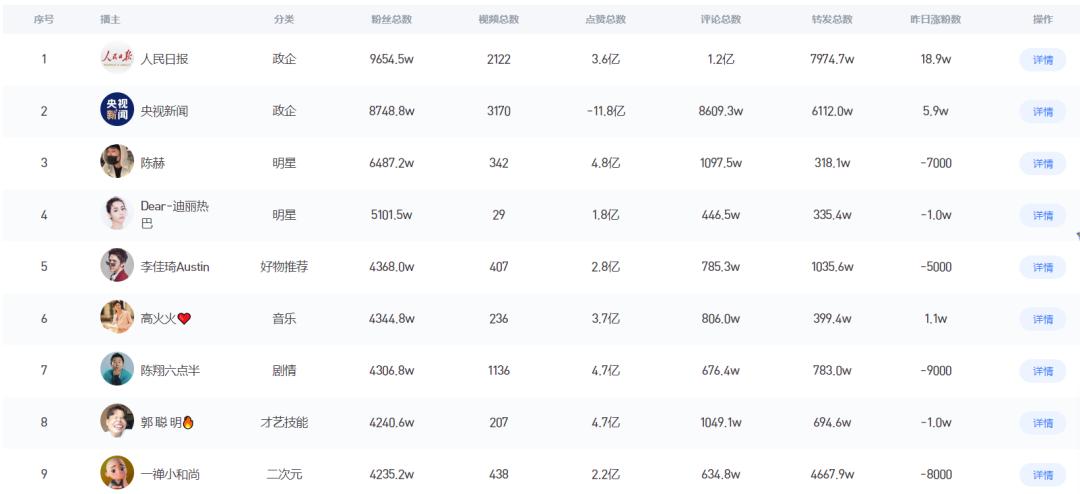Click the 人民日报 avatar logo

click(x=117, y=59)
